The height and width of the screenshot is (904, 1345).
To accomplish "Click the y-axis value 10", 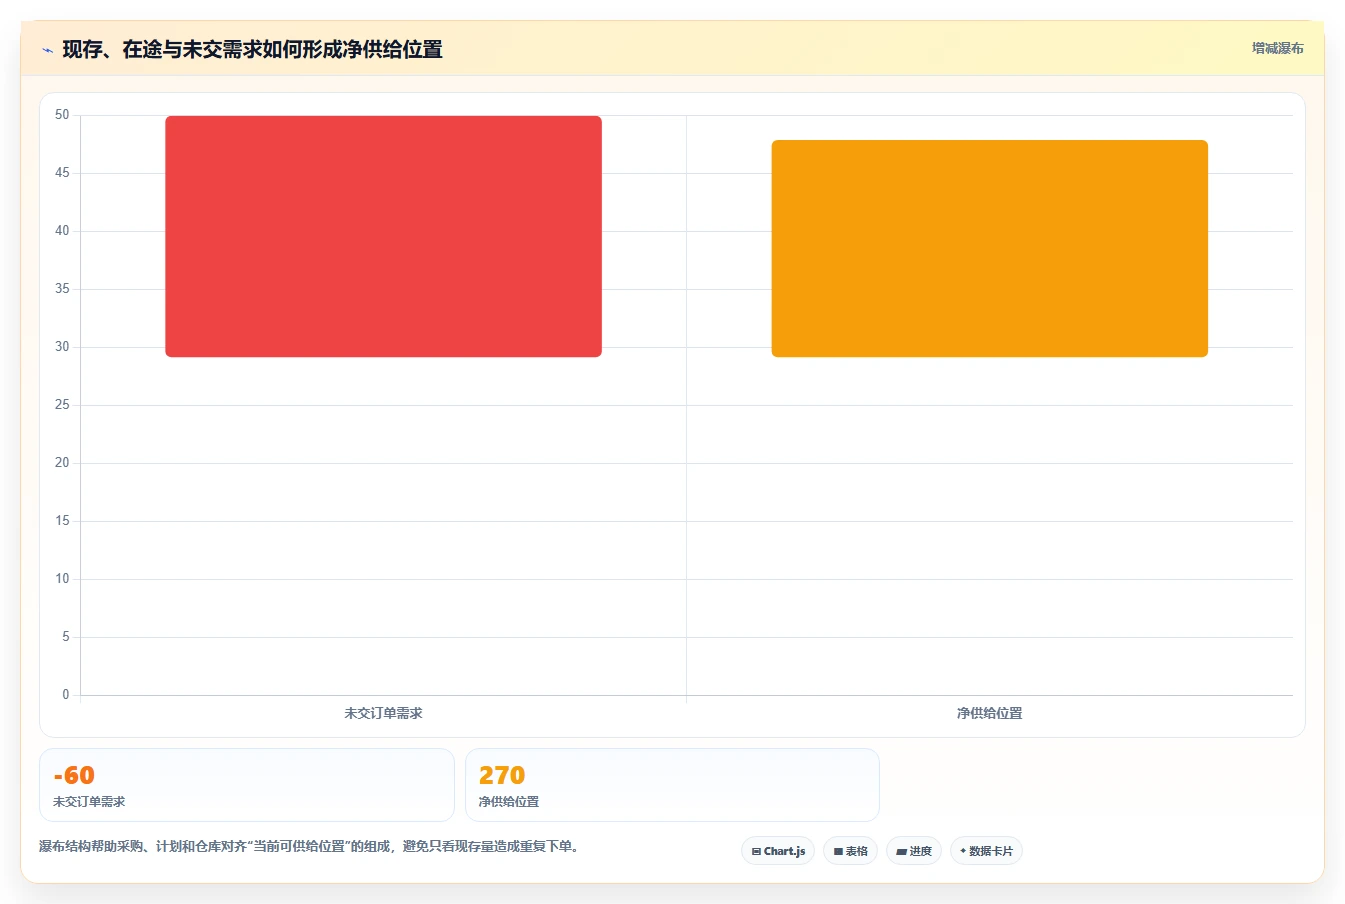I will (62, 579).
